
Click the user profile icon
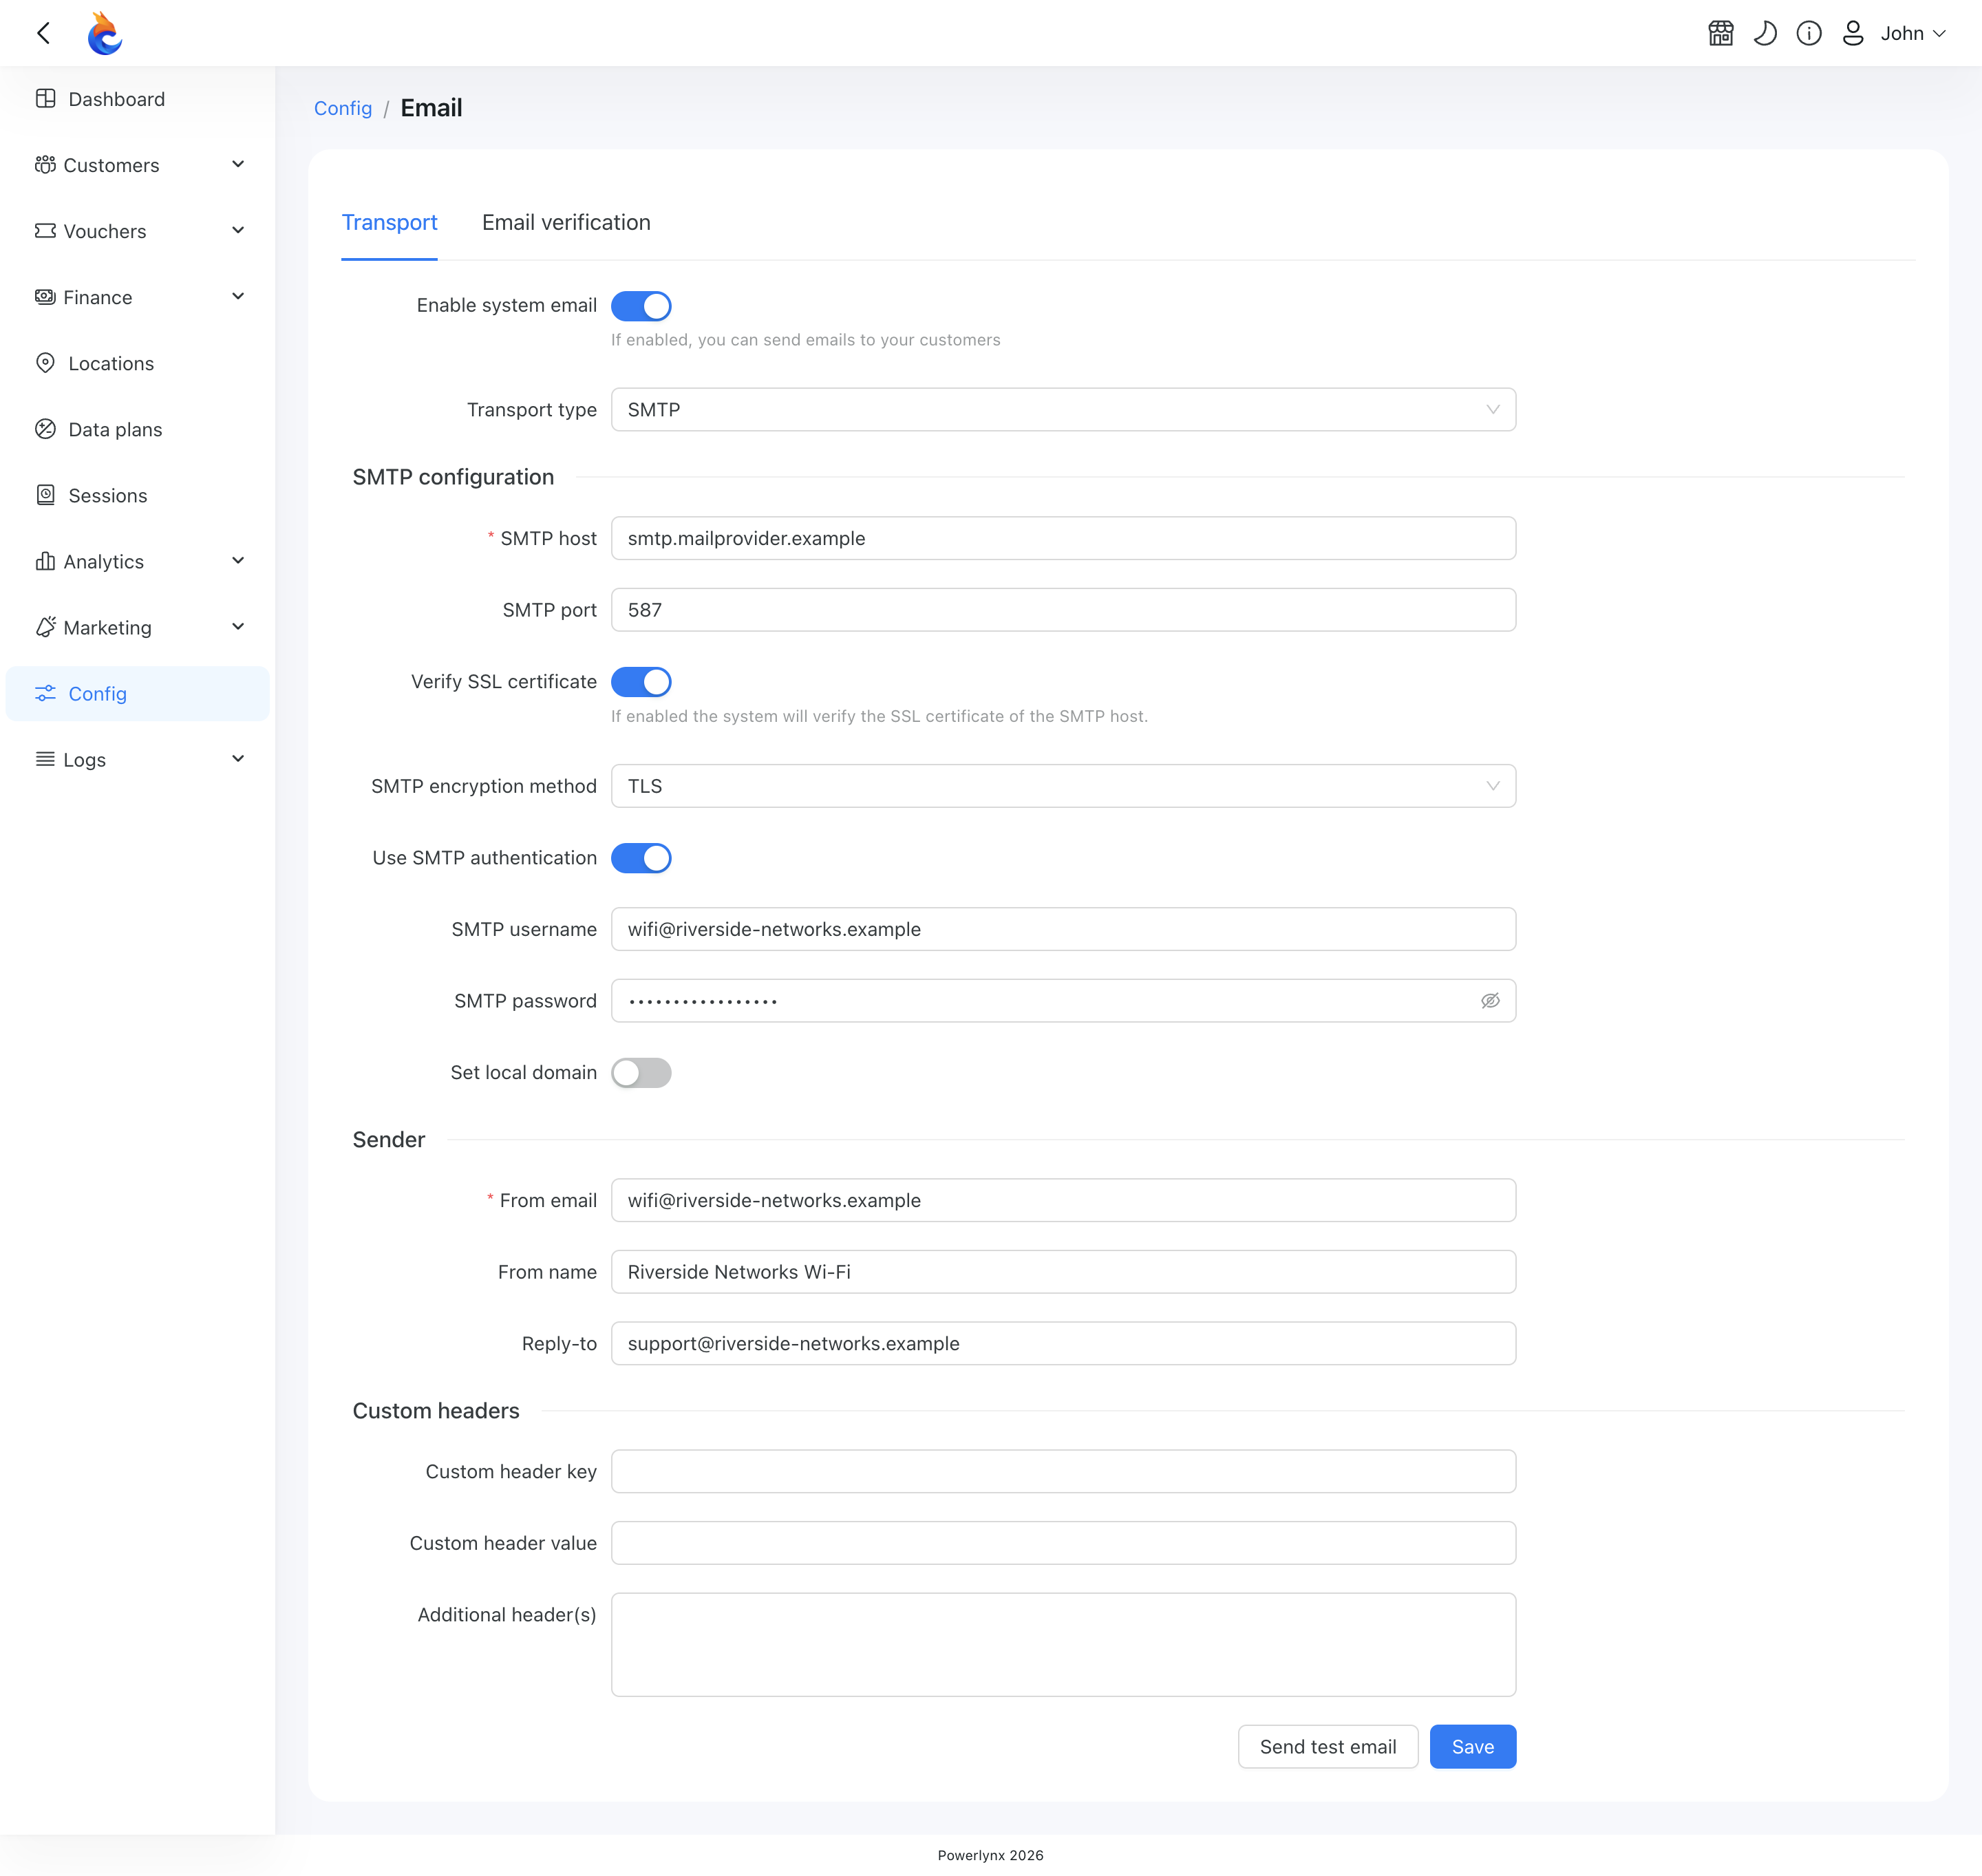[1853, 33]
